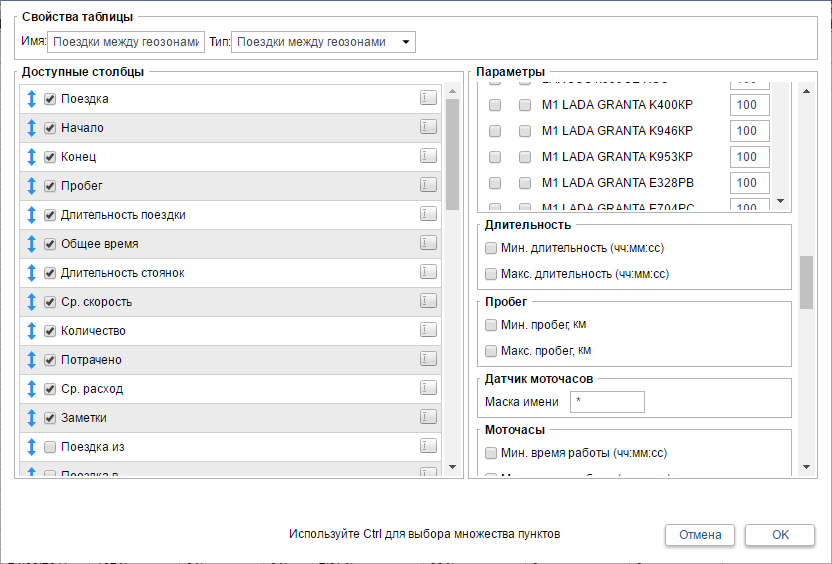
Task: Click the rename icon for Потрачено column
Action: tap(428, 359)
